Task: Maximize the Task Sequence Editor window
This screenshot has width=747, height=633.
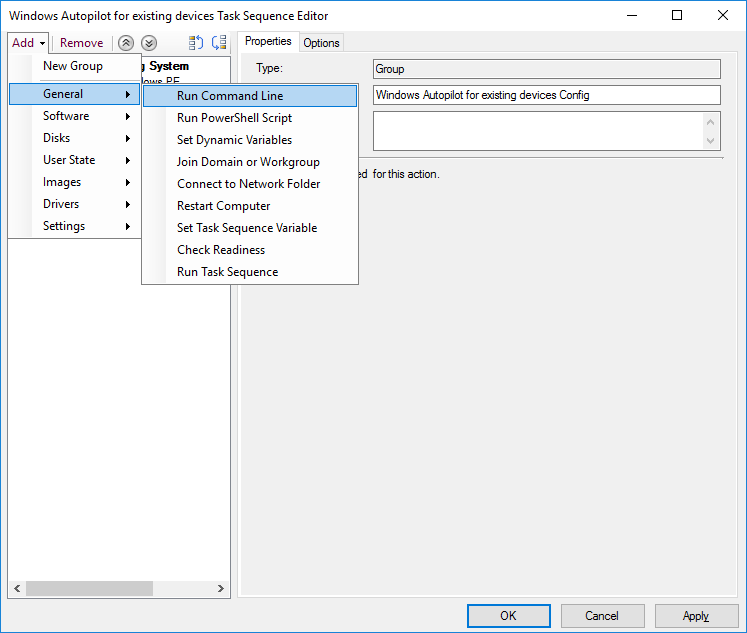Action: tap(676, 15)
